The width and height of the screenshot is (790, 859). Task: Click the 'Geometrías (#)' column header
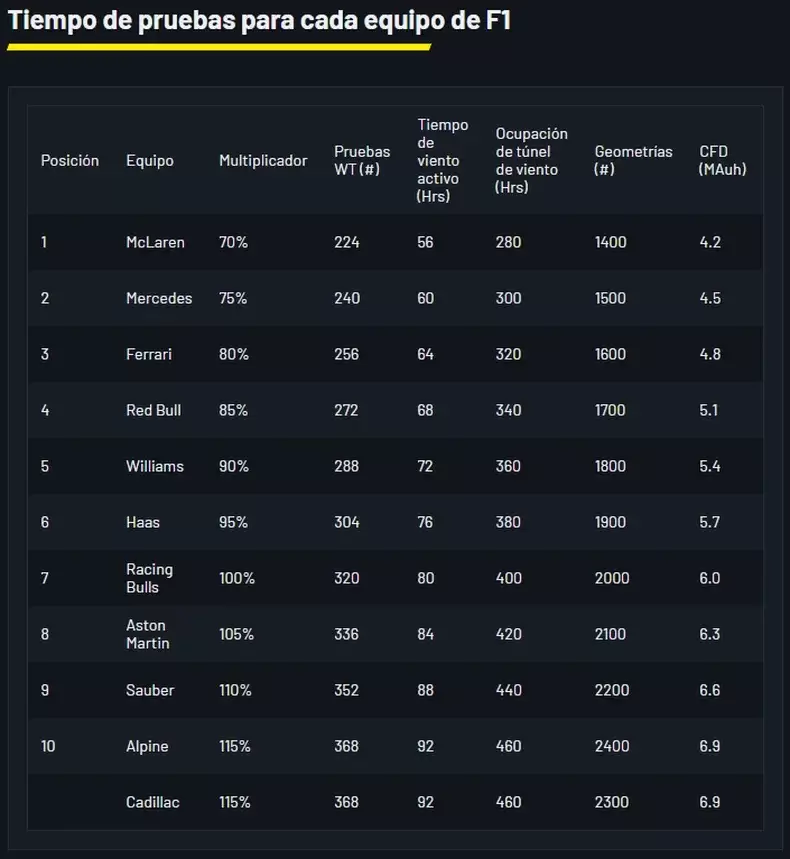click(x=633, y=160)
